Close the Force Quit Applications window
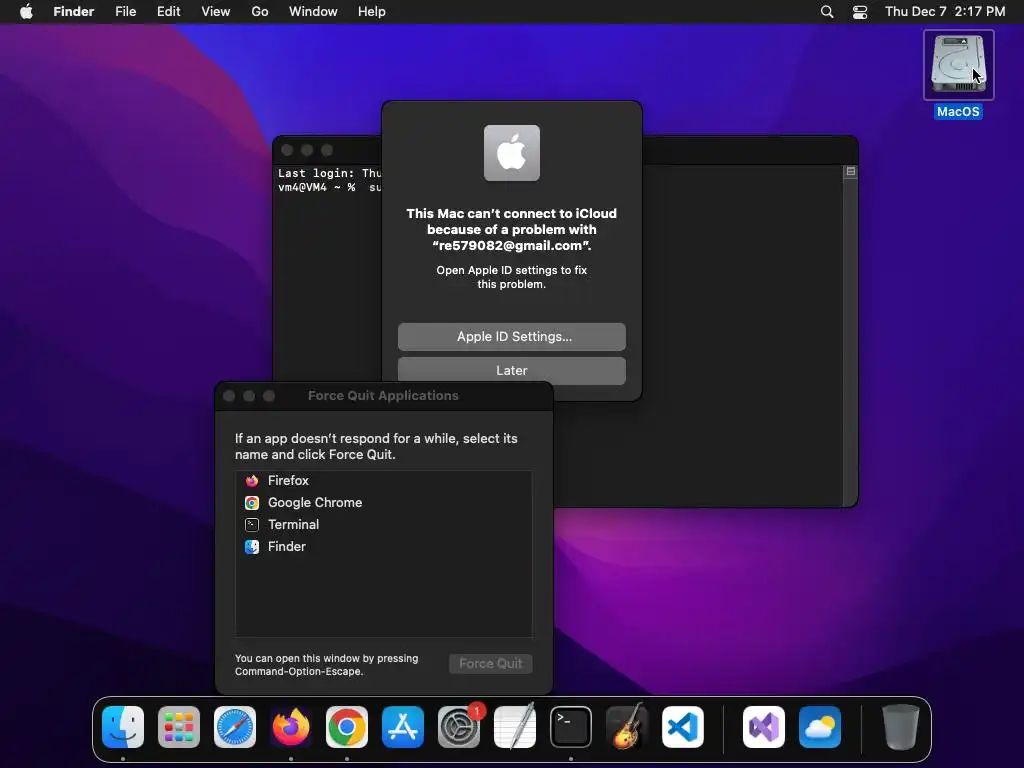Screen dimensions: 1024x768 [229, 396]
